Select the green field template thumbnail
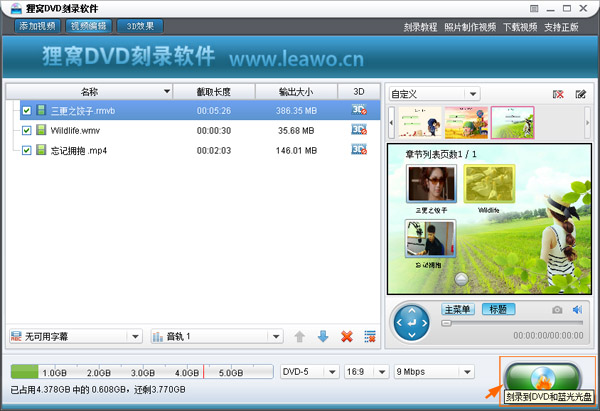This screenshot has height=411, width=600. pyautogui.click(x=512, y=122)
